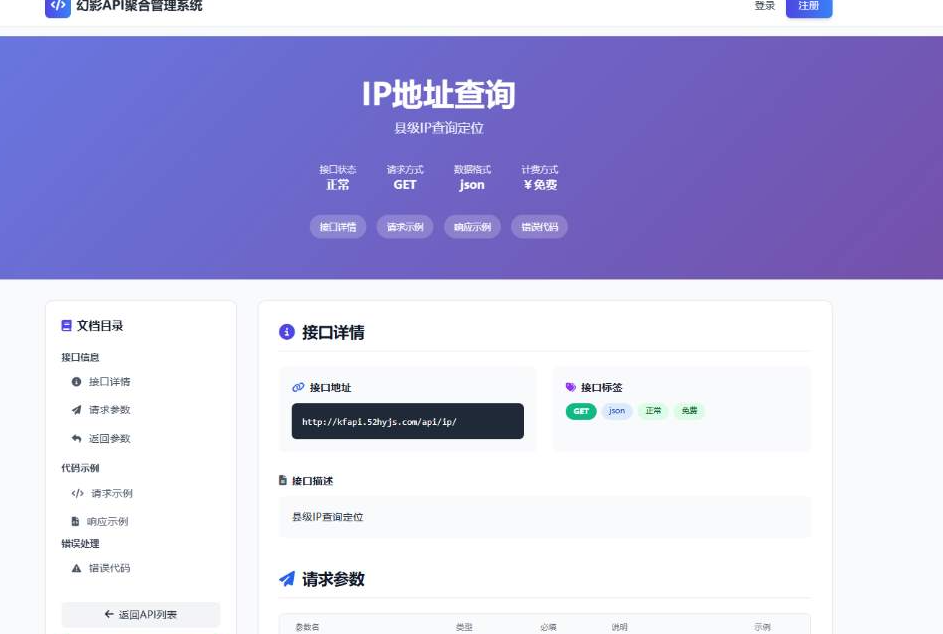
Task: Click the link chain icon beside 接口地址
Action: click(x=298, y=387)
